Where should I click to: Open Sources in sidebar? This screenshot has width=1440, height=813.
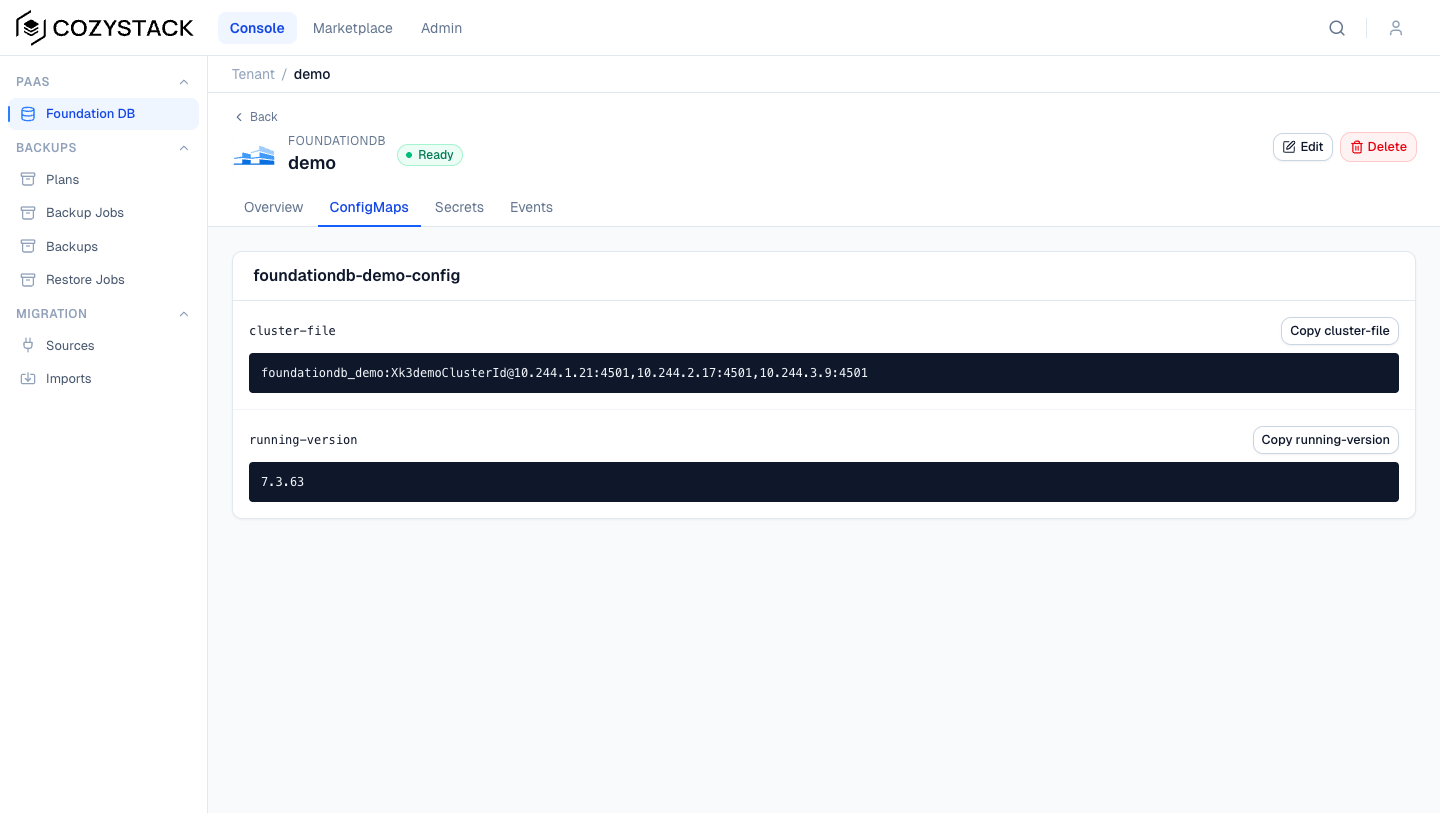point(104,346)
